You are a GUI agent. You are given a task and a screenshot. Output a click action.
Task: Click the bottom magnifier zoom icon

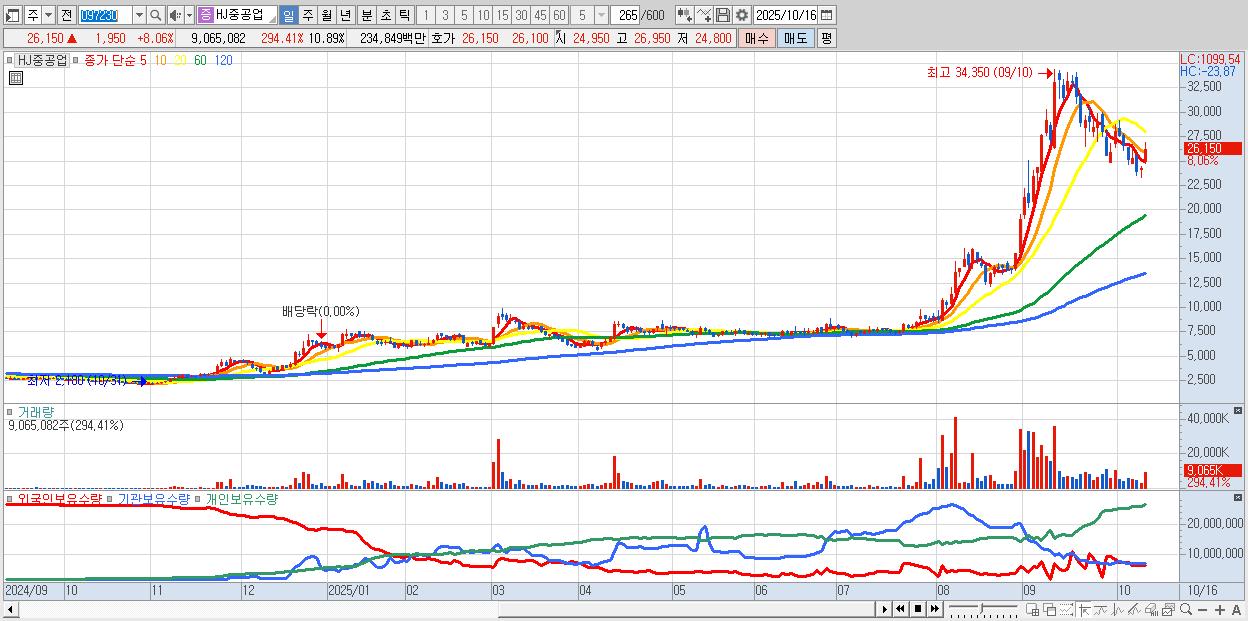[x=1186, y=609]
